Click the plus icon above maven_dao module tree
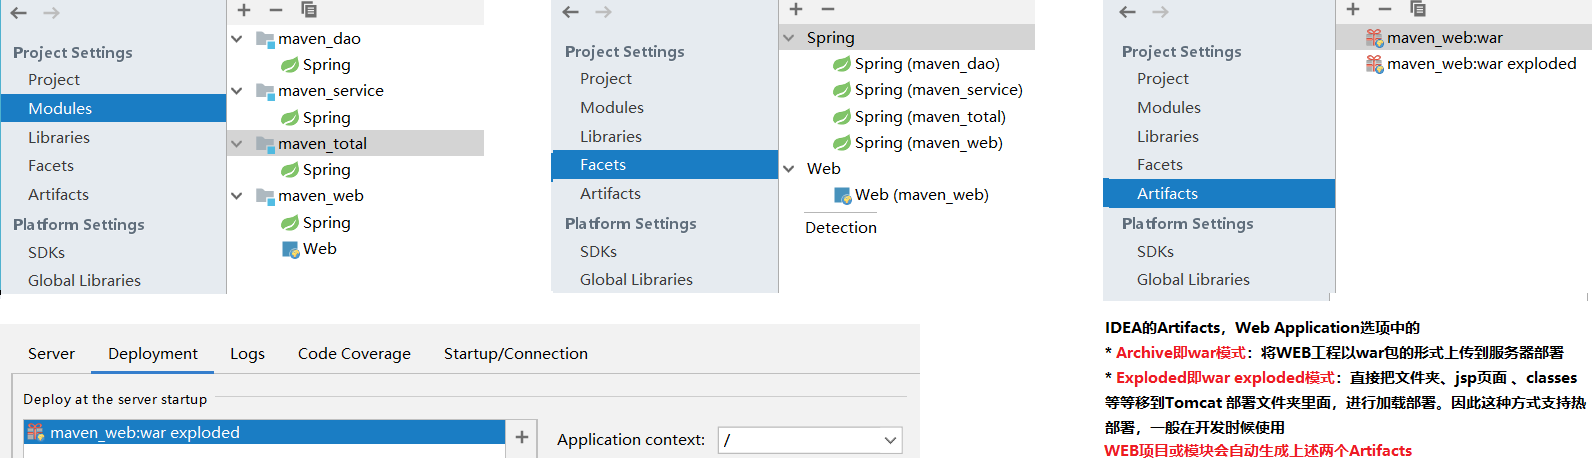The image size is (1594, 466). point(244,10)
